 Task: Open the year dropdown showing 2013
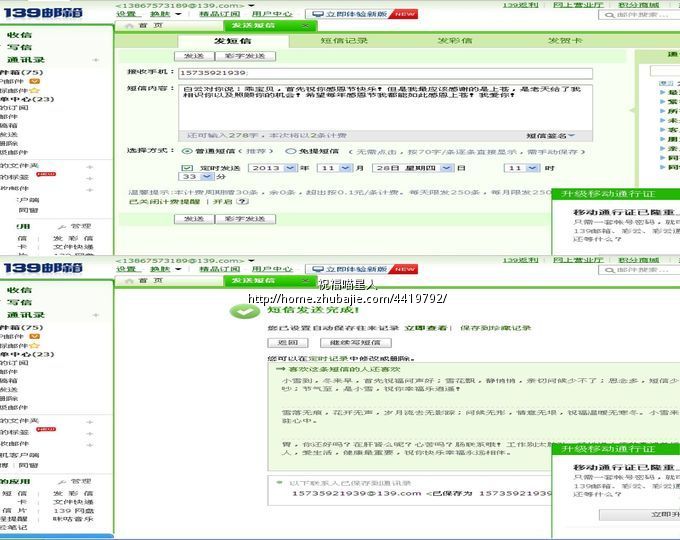272,168
